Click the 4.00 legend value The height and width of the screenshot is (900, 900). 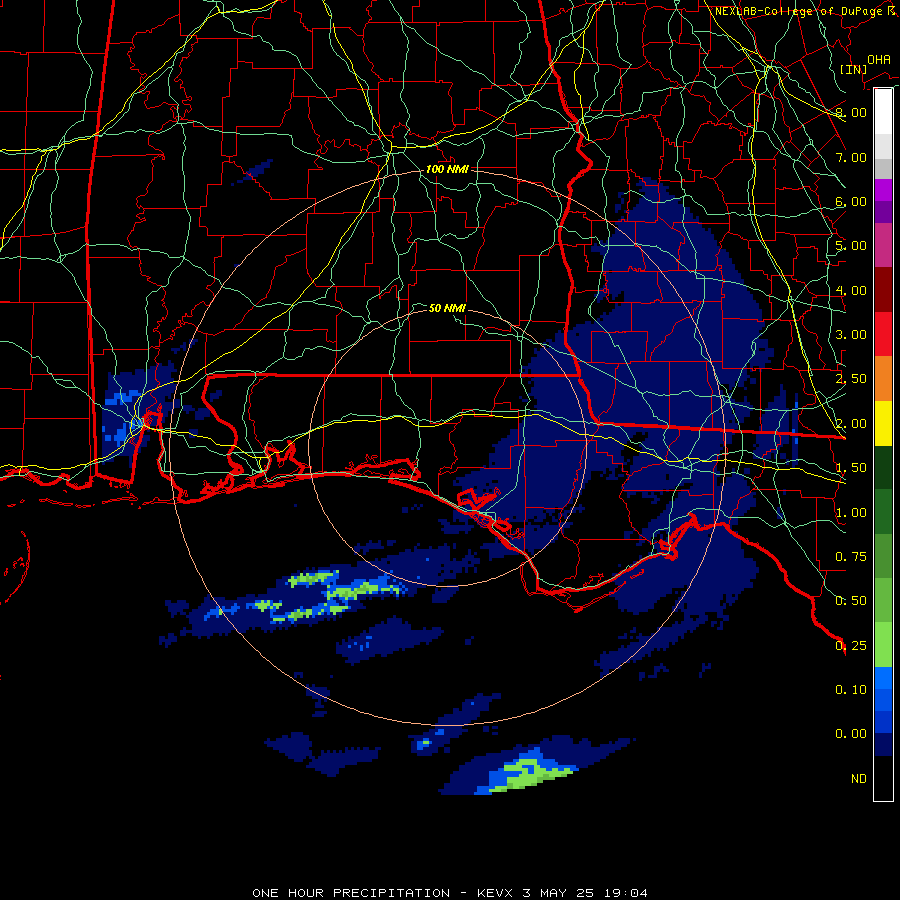(x=851, y=290)
